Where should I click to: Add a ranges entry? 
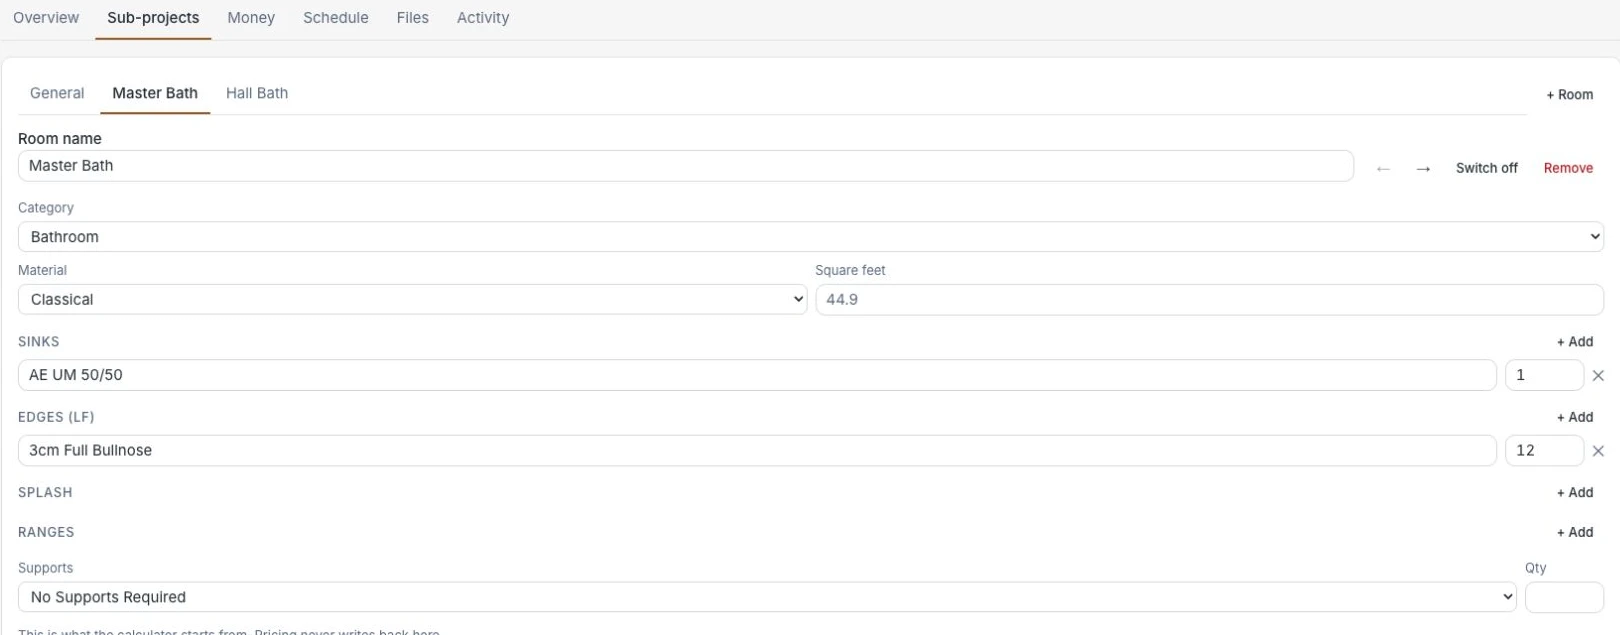click(1575, 533)
